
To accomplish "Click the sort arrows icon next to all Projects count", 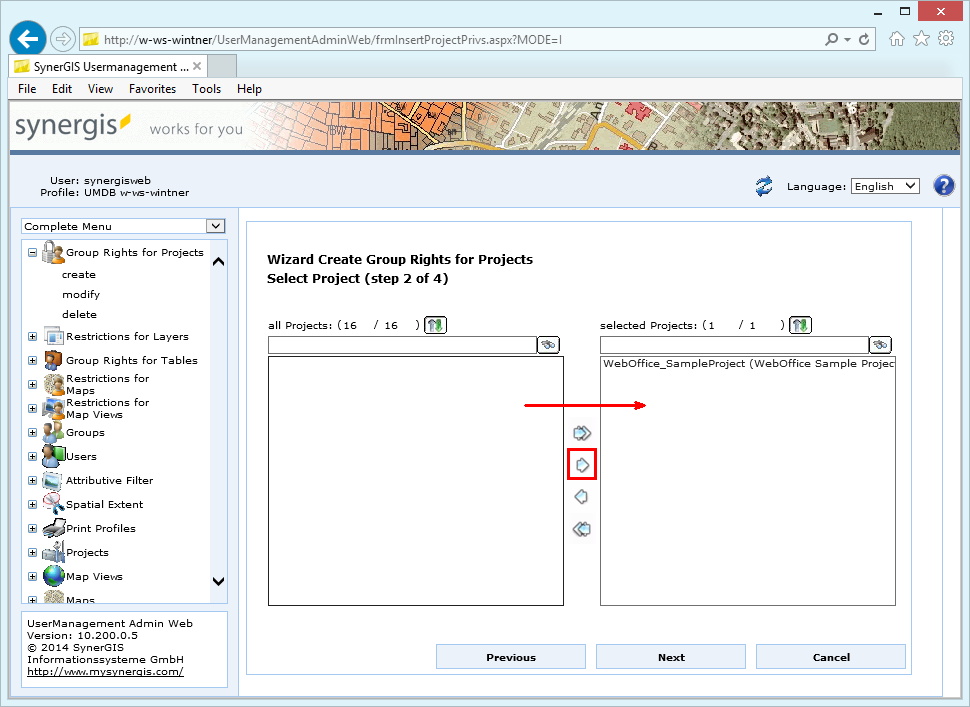I will click(x=436, y=324).
